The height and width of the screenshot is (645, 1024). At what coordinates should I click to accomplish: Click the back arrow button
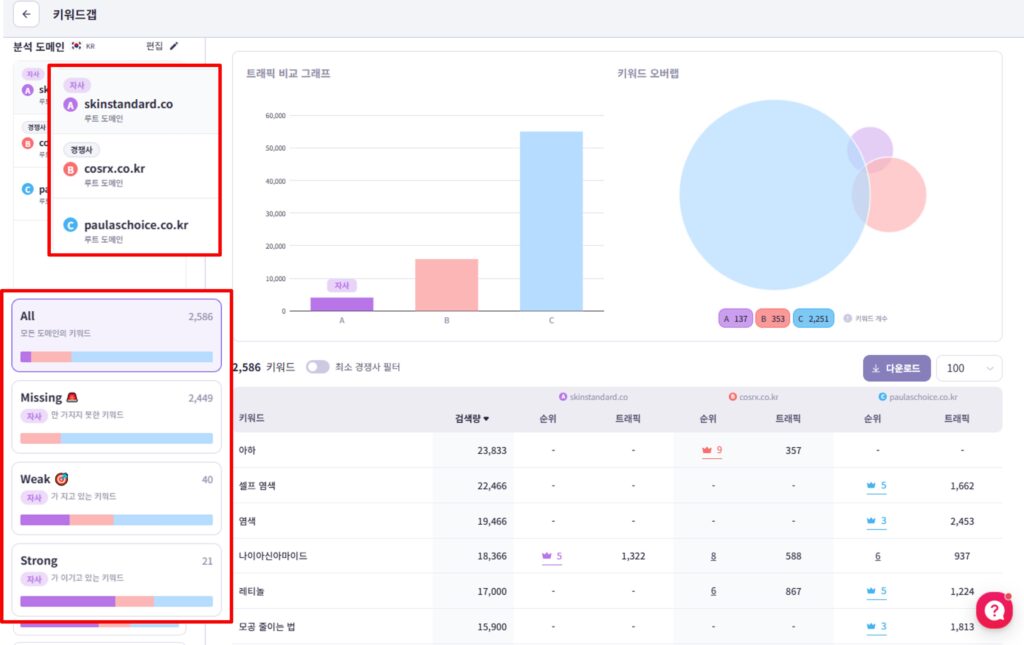pyautogui.click(x=25, y=15)
